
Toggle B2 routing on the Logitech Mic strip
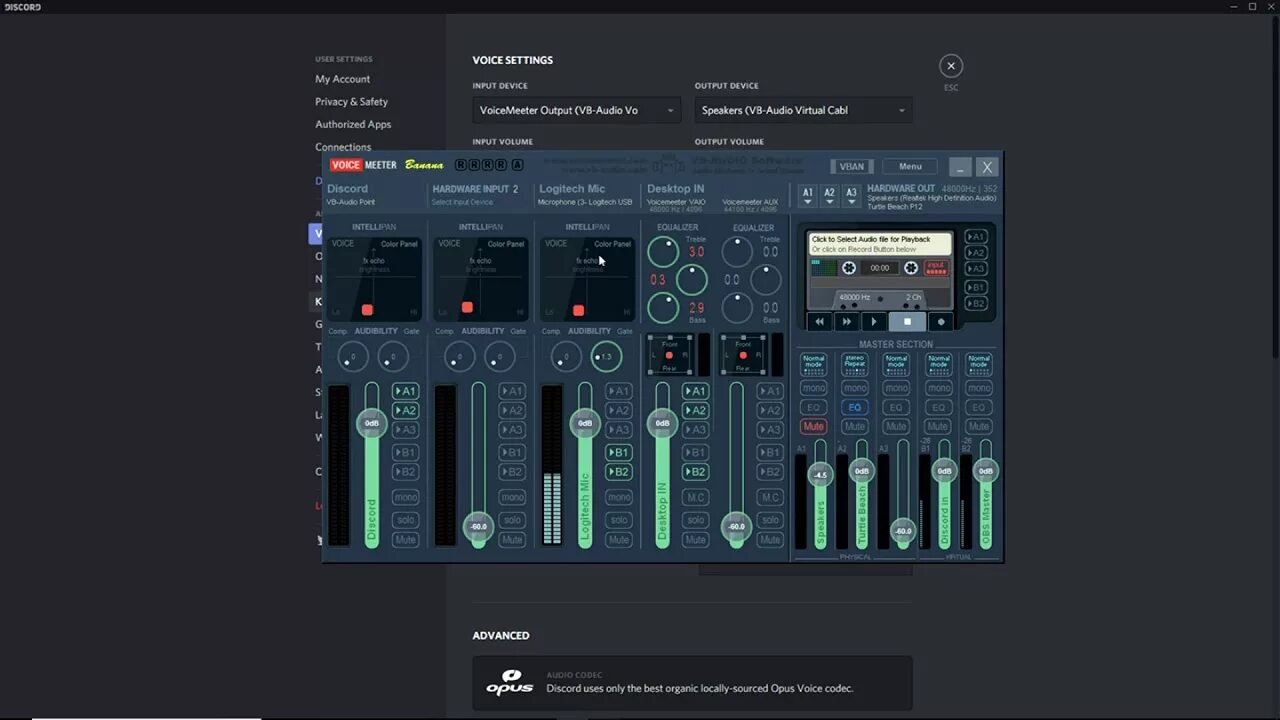pos(619,472)
